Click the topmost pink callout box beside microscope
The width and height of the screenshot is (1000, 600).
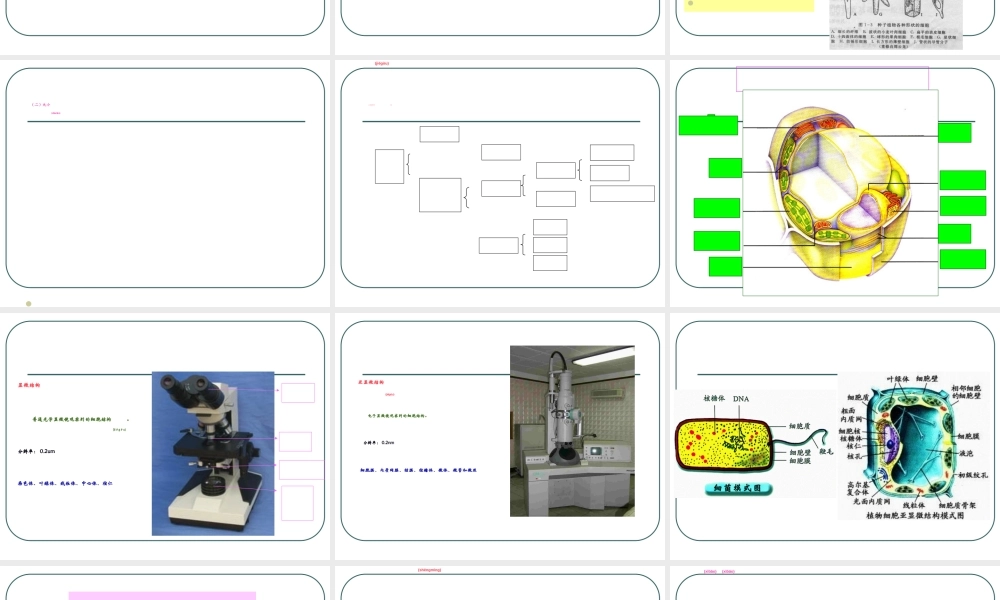pyautogui.click(x=298, y=393)
